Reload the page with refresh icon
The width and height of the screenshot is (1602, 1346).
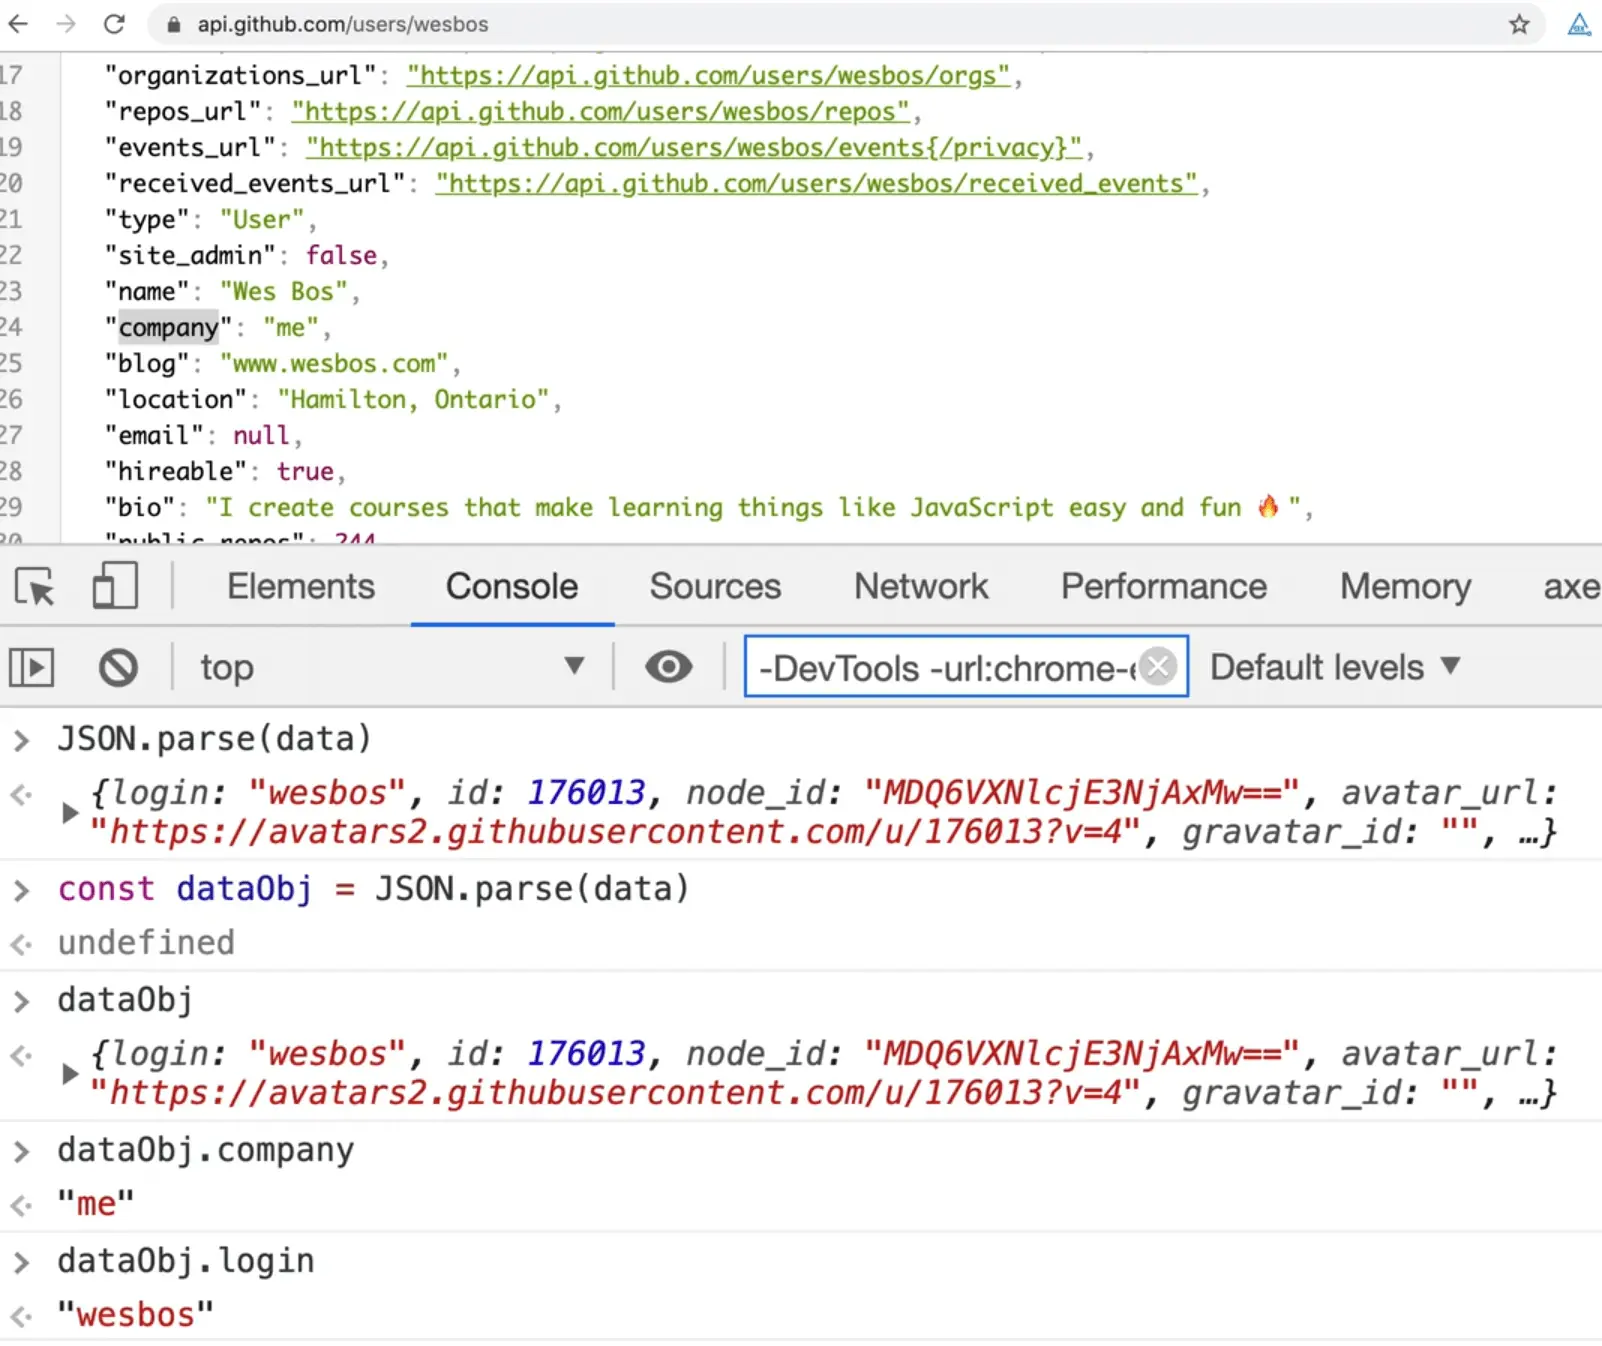click(115, 24)
